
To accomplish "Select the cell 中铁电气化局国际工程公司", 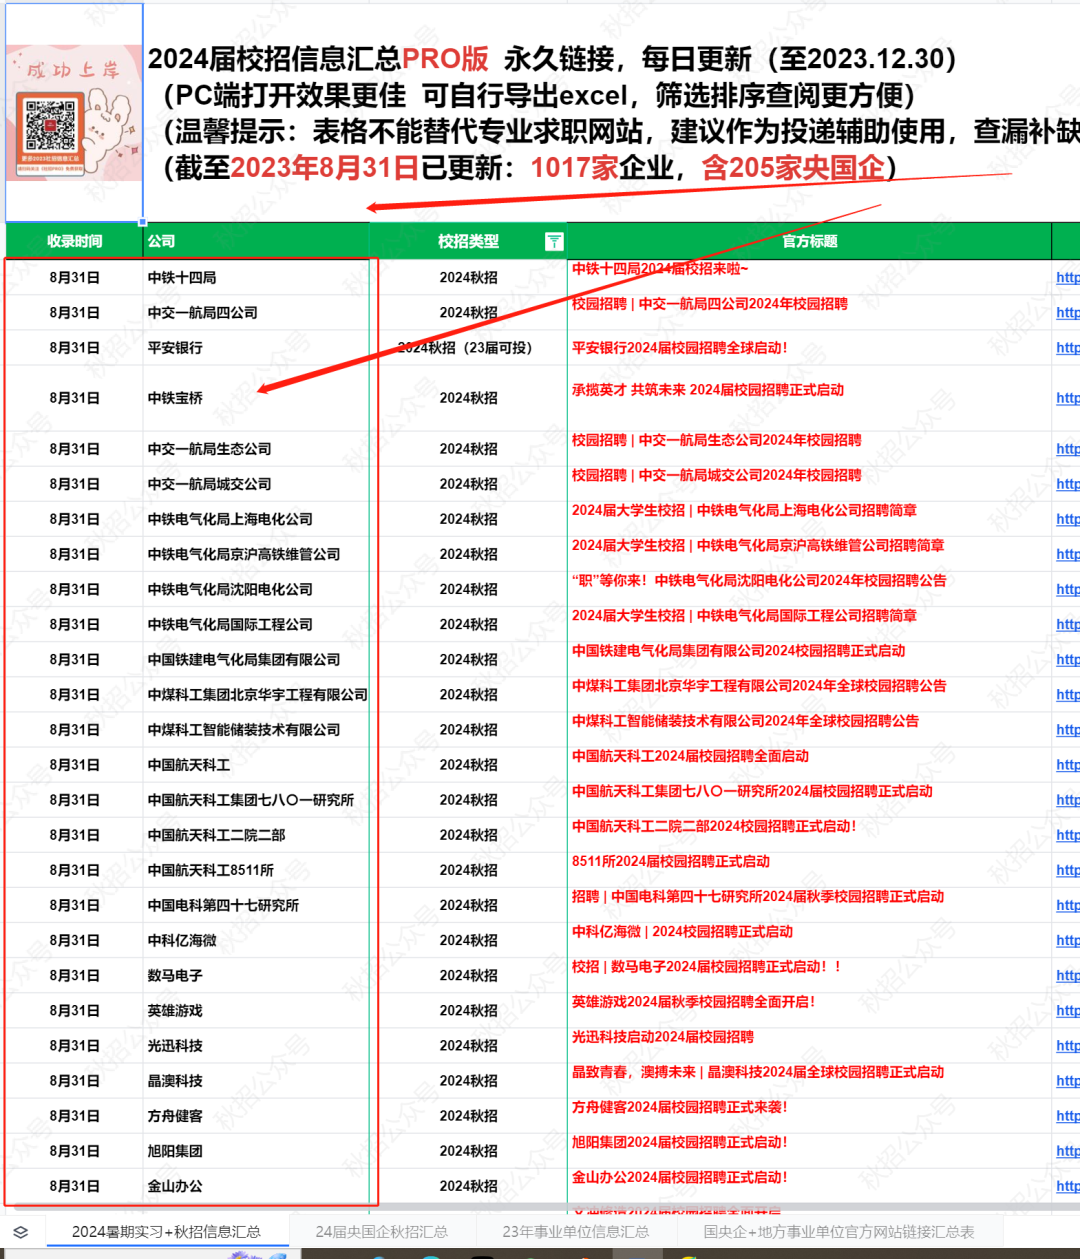I will [256, 624].
